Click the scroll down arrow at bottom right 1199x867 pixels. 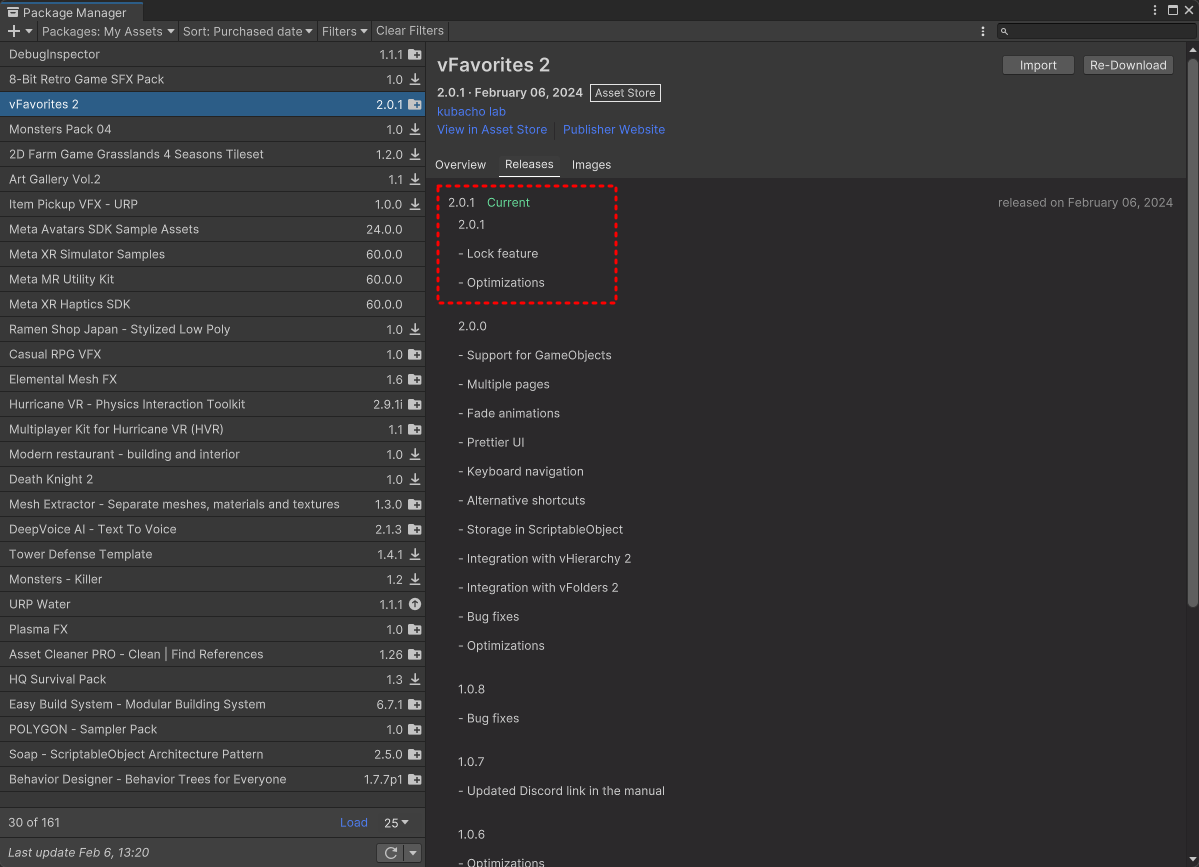(x=1192, y=860)
